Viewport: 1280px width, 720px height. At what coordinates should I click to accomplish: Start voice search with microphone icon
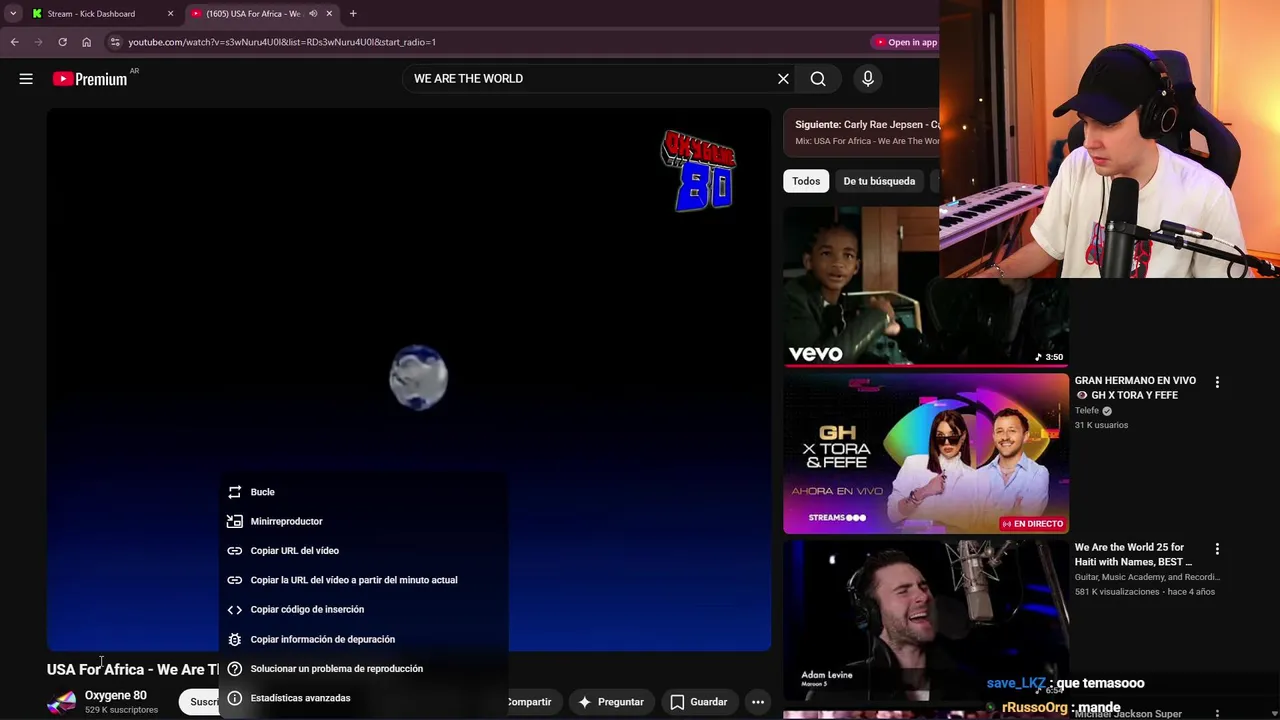[x=868, y=79]
